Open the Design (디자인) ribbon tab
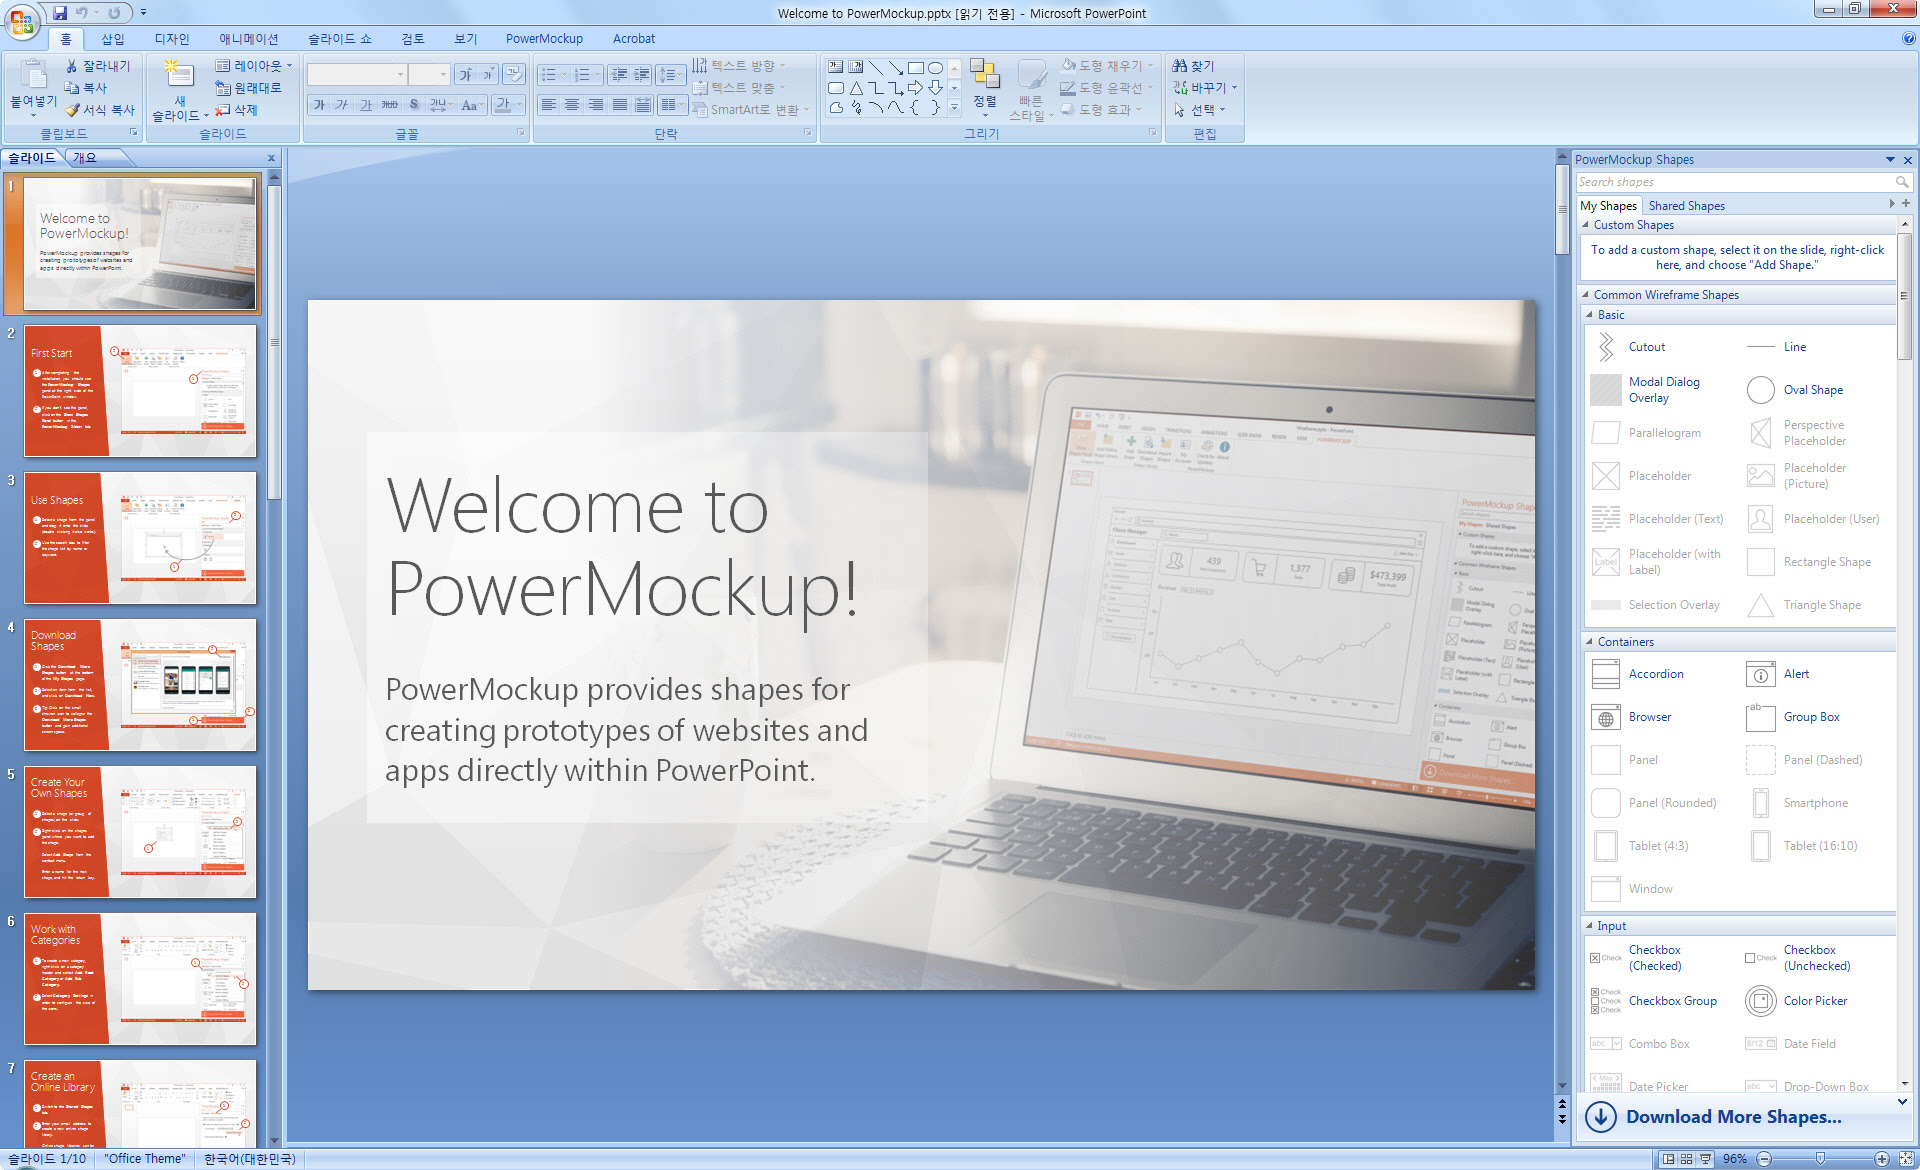This screenshot has width=1920, height=1170. (x=172, y=39)
